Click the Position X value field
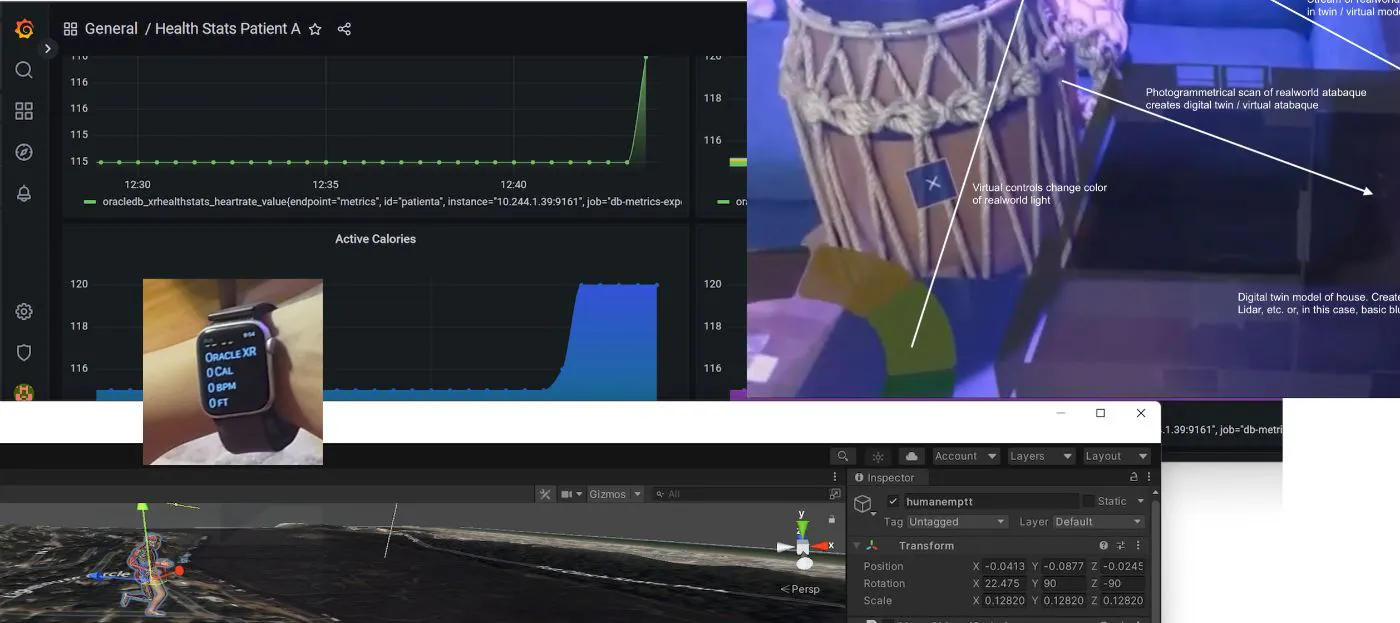The image size is (1400, 623). [1004, 566]
